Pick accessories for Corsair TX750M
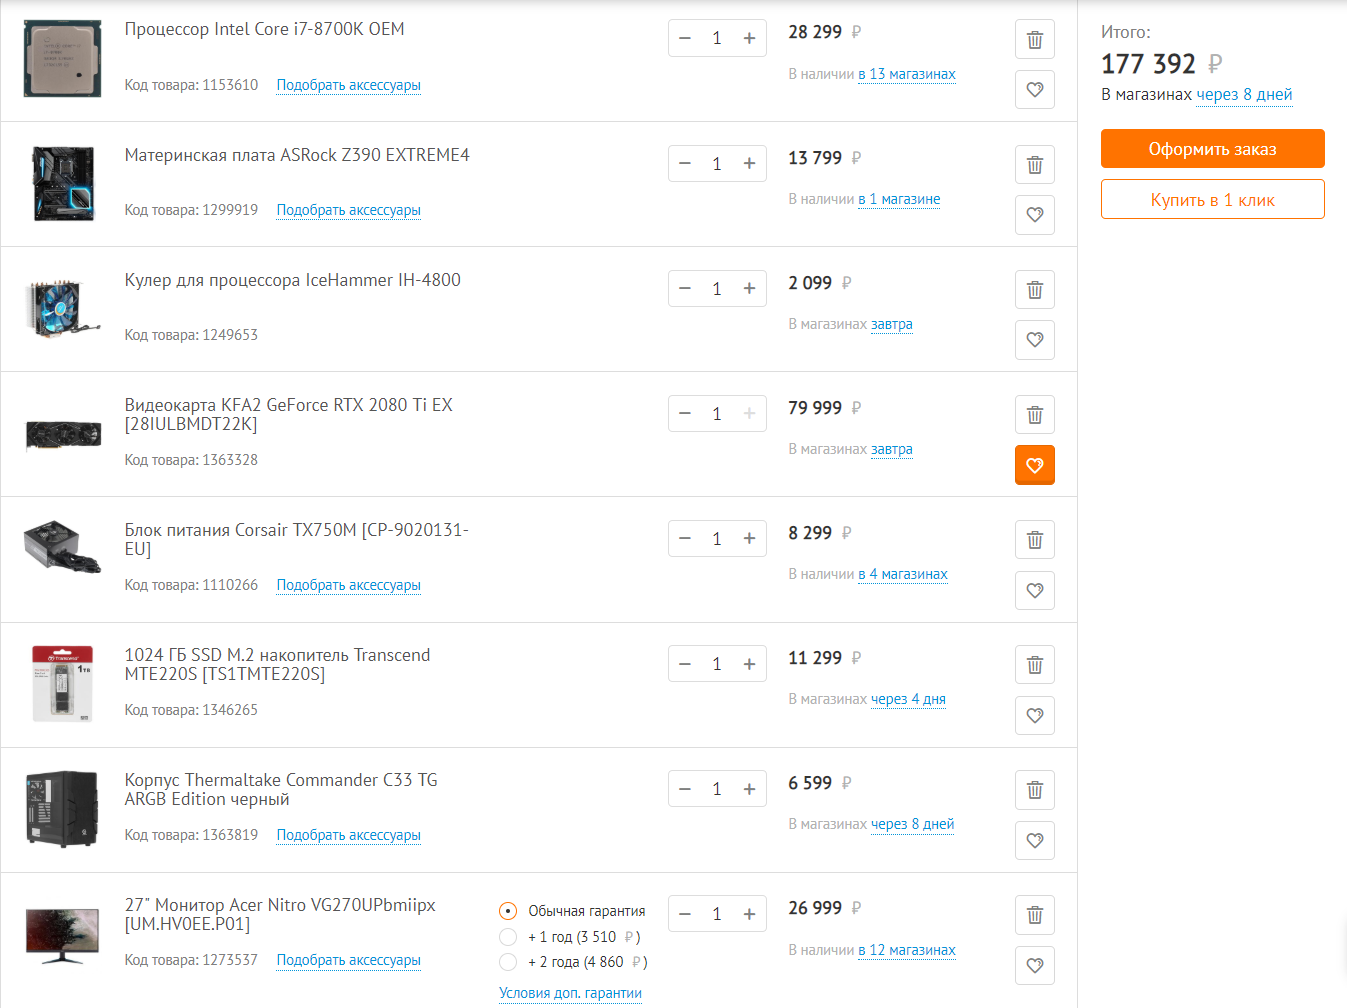 pyautogui.click(x=348, y=585)
